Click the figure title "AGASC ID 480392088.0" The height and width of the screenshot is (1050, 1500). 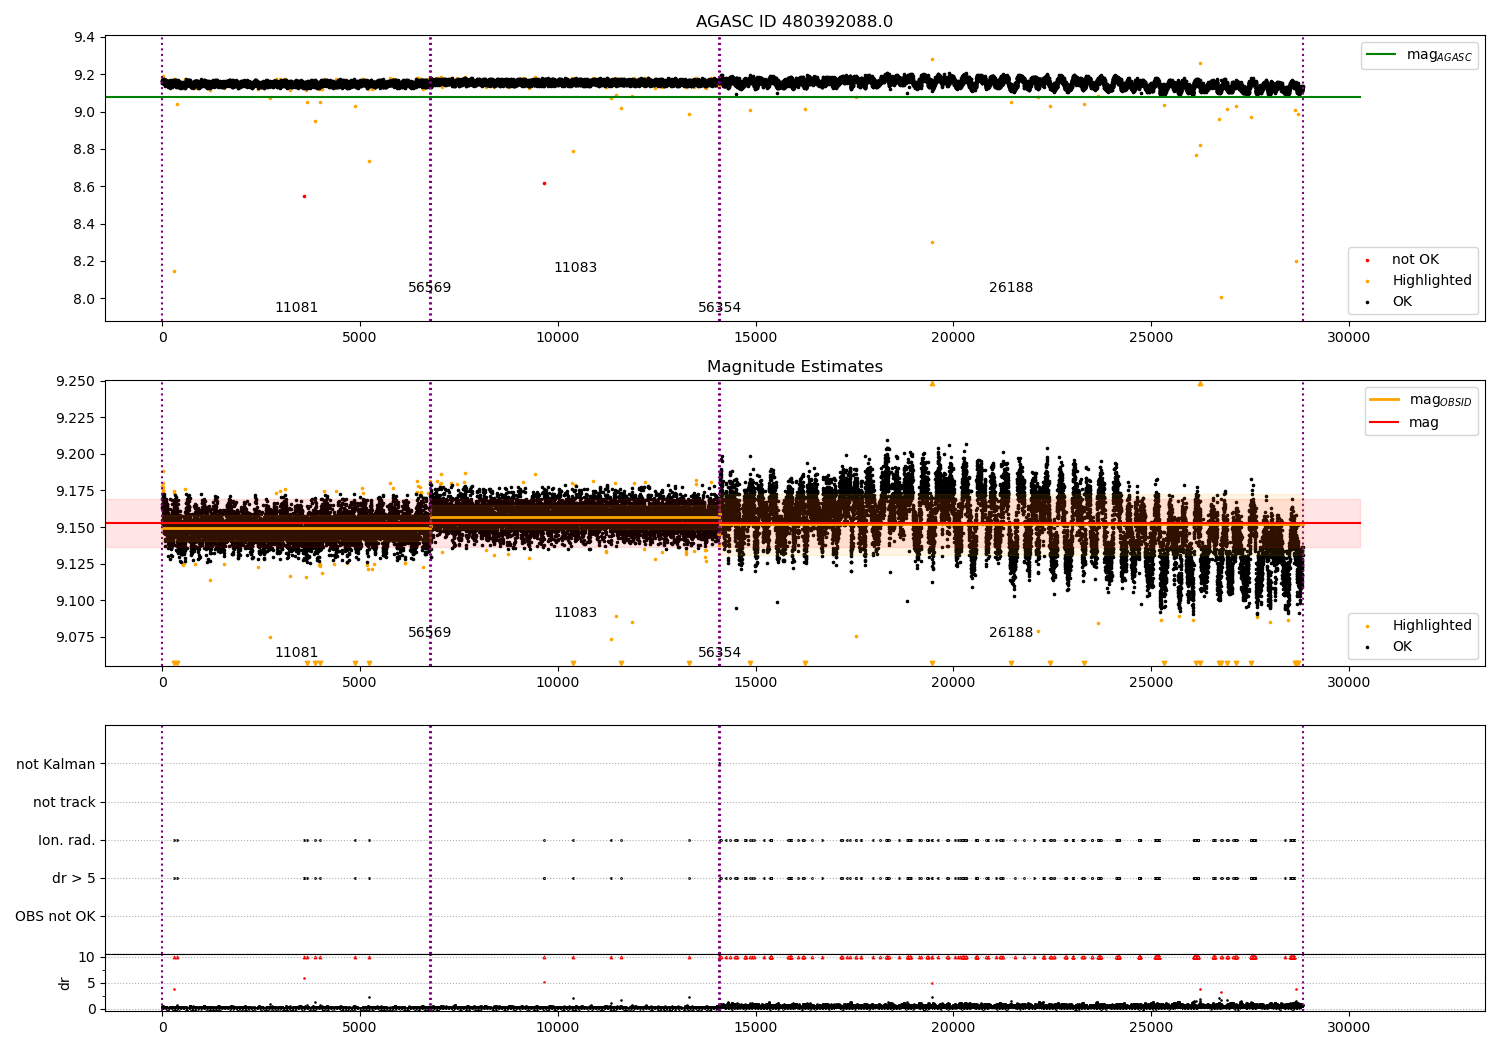pos(794,22)
